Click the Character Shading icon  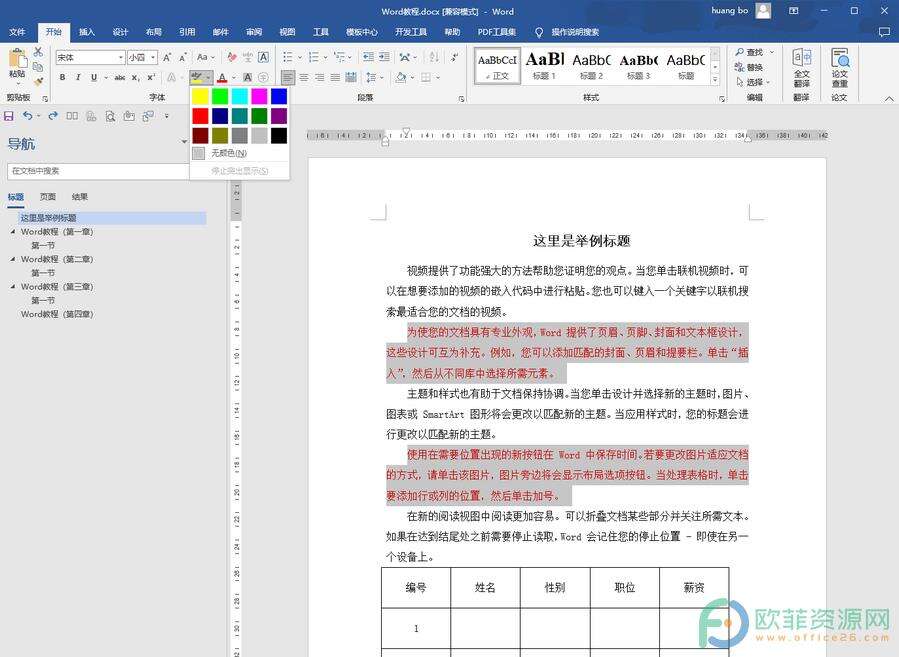click(248, 77)
